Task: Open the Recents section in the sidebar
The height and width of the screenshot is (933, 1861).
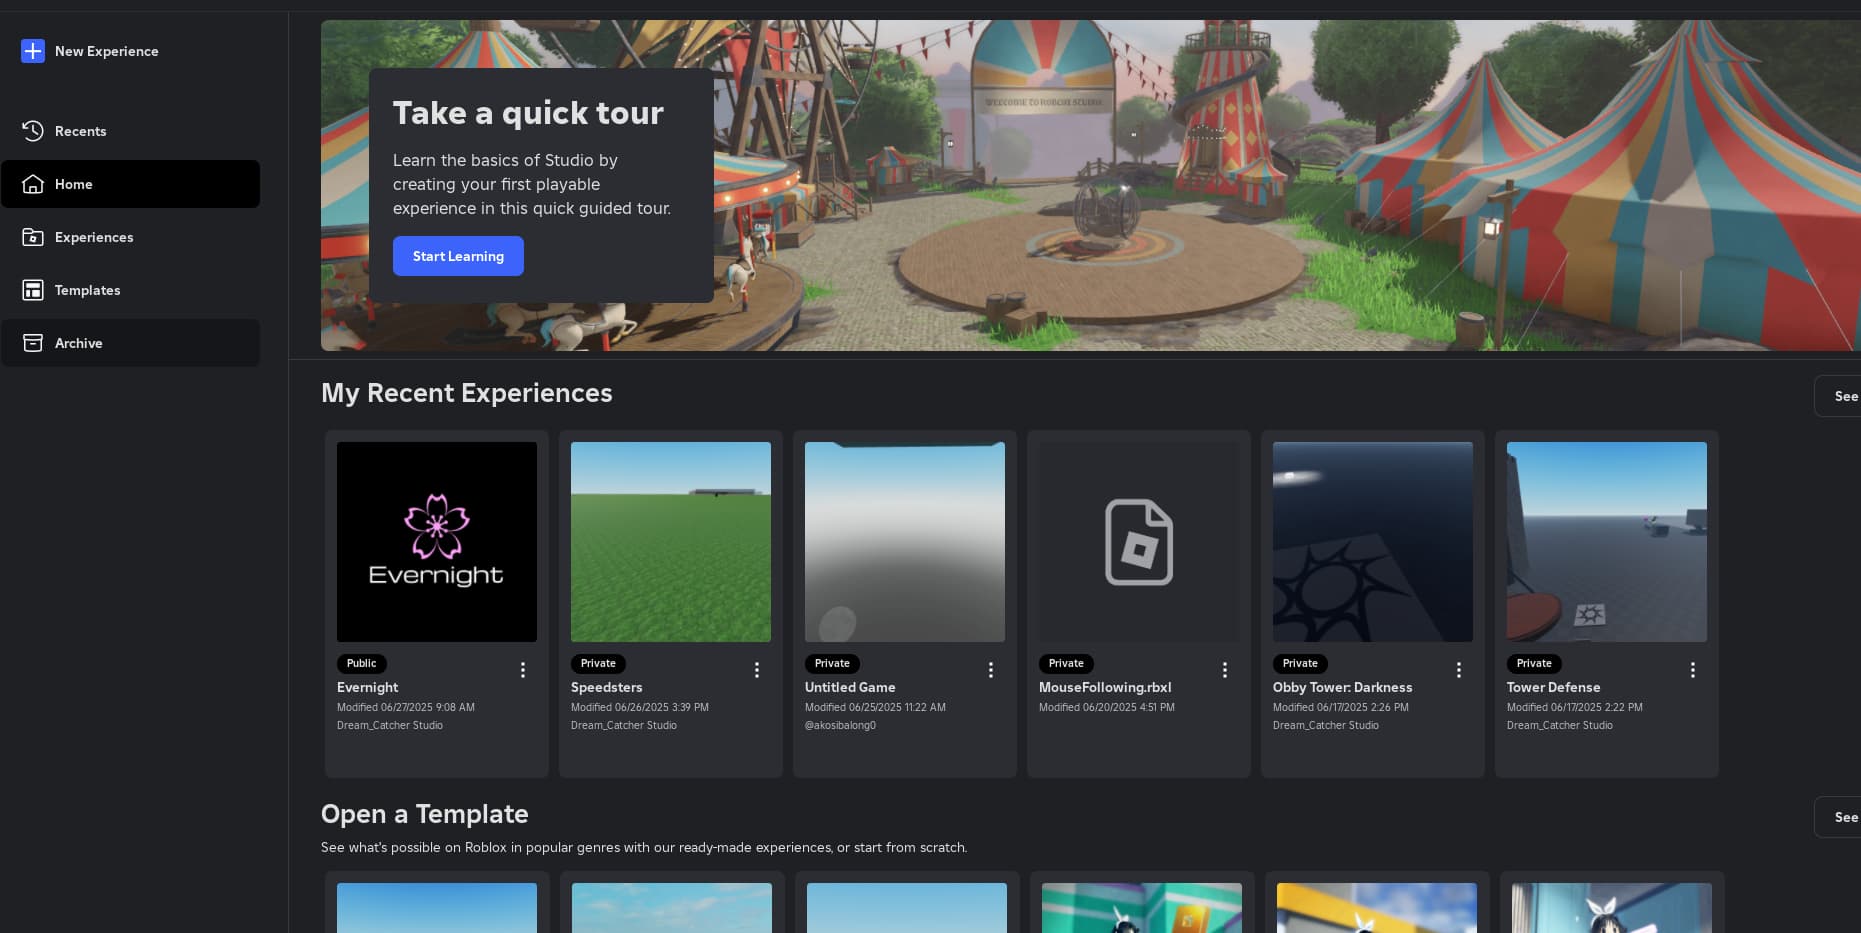Action: 33,131
